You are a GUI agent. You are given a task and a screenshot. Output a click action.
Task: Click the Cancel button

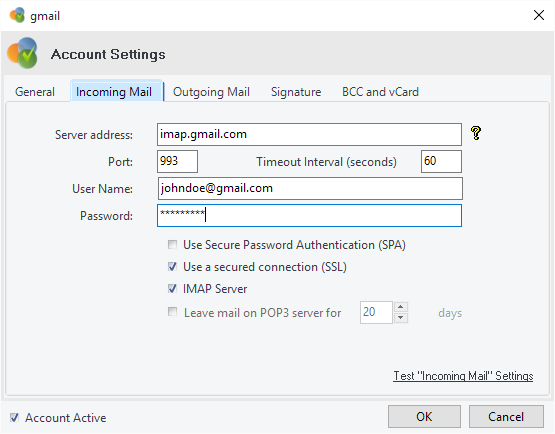pyautogui.click(x=506, y=417)
